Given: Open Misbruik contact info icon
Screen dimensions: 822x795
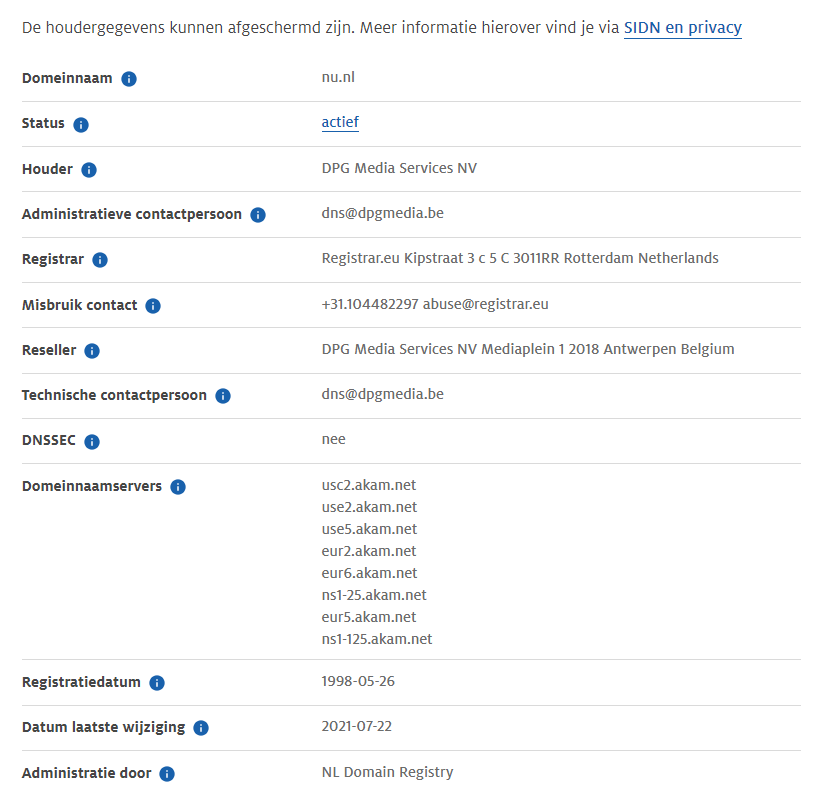Looking at the screenshot, I should tap(153, 306).
